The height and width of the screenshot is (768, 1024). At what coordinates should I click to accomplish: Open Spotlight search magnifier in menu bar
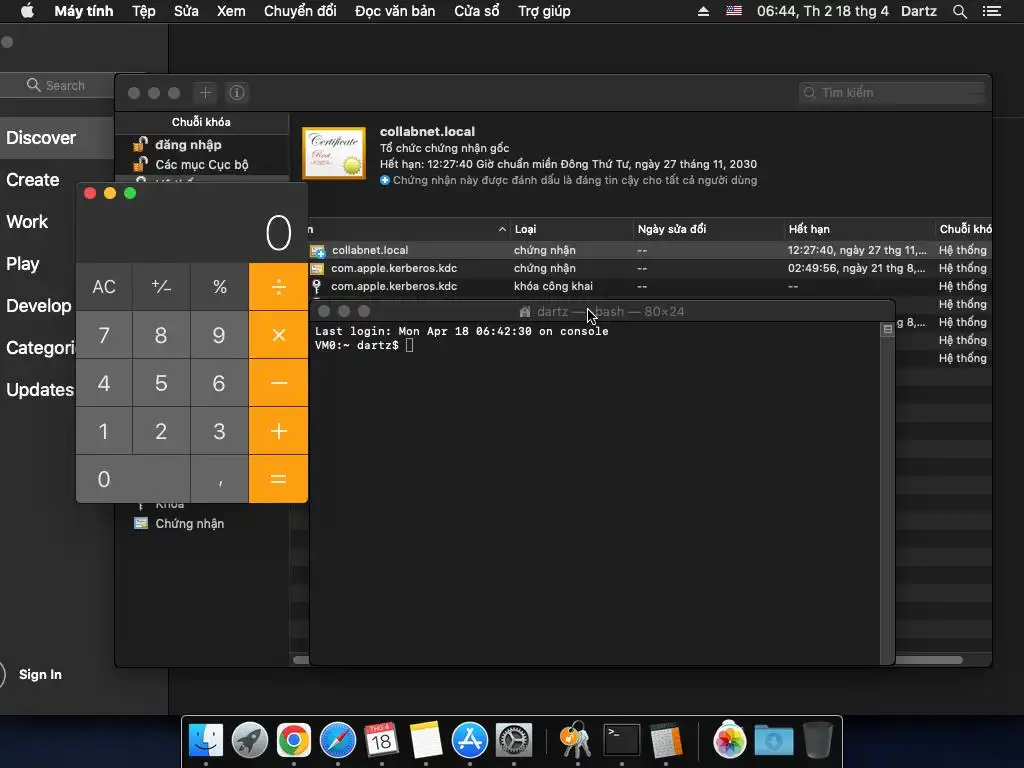[959, 11]
